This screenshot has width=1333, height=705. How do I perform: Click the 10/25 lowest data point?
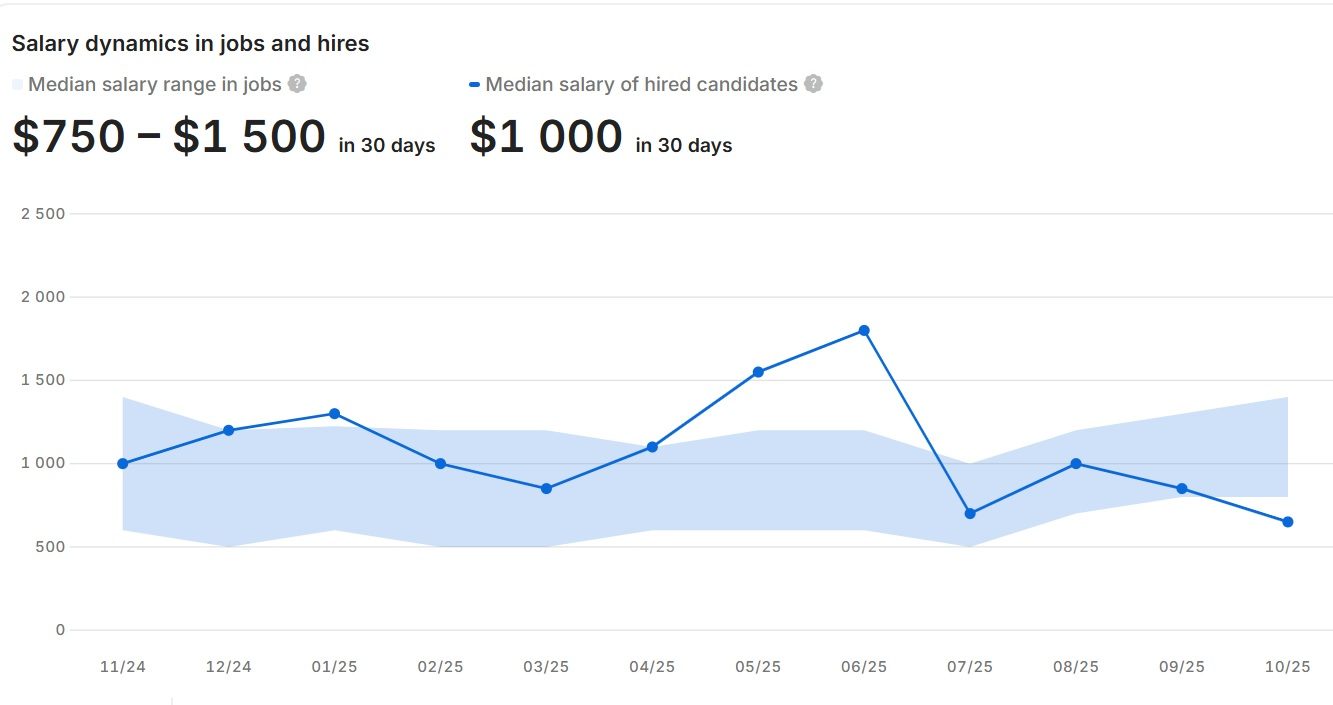click(1288, 522)
